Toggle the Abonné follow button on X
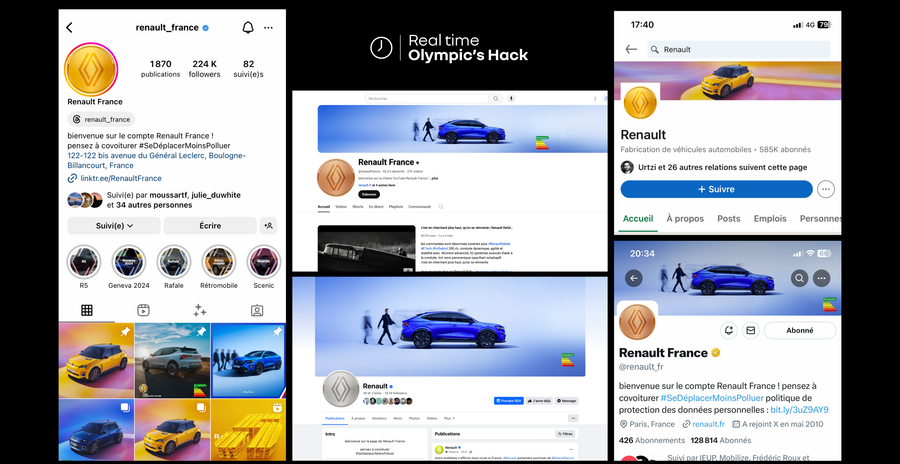900x464 pixels. 800,330
